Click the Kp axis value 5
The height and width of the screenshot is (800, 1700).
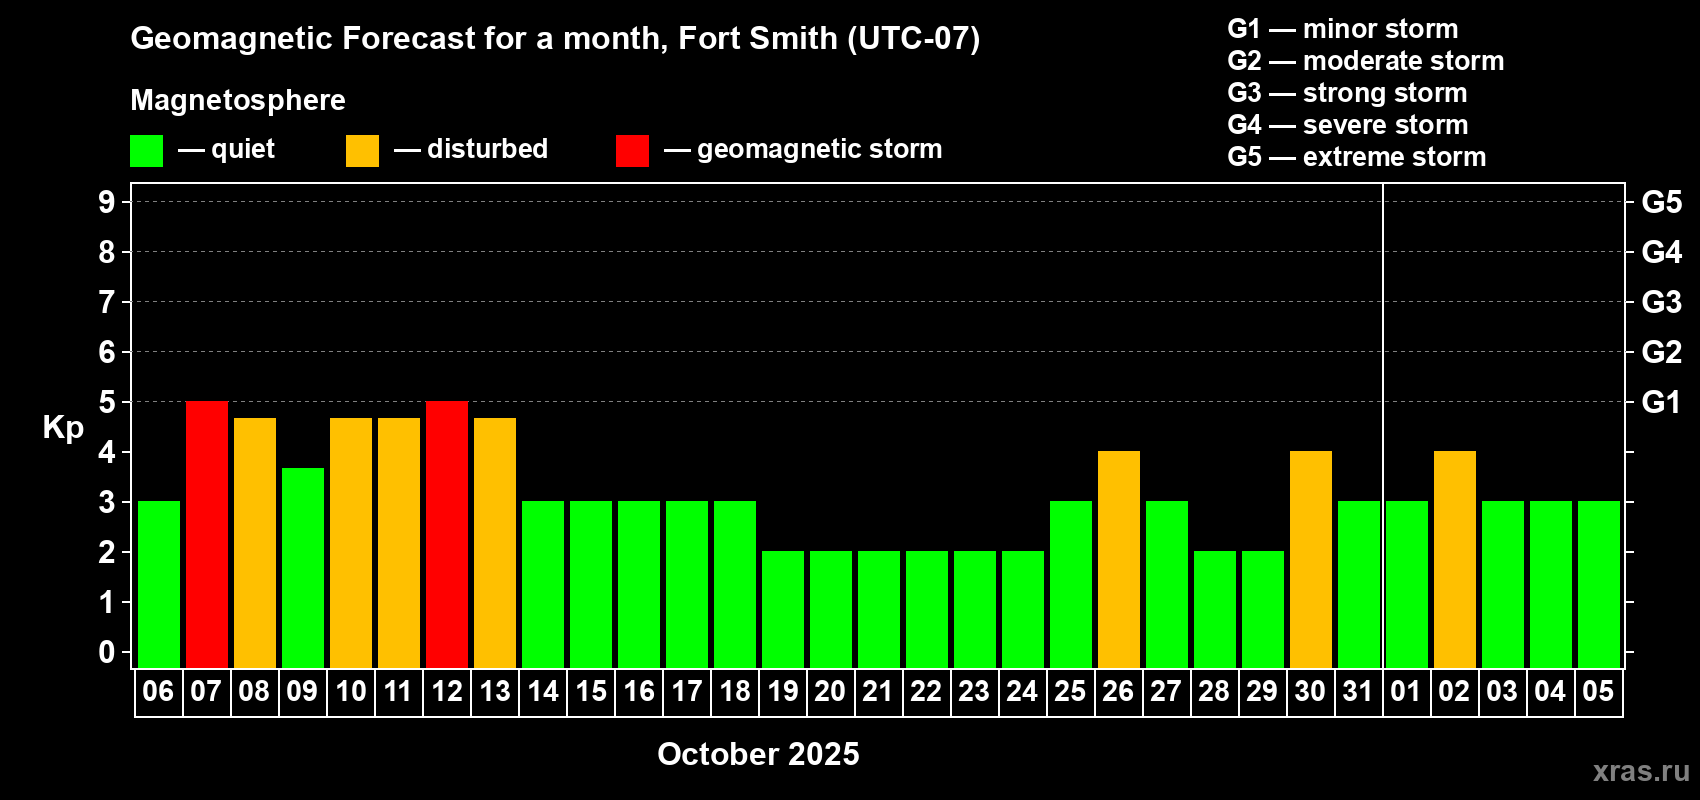[x=107, y=402]
